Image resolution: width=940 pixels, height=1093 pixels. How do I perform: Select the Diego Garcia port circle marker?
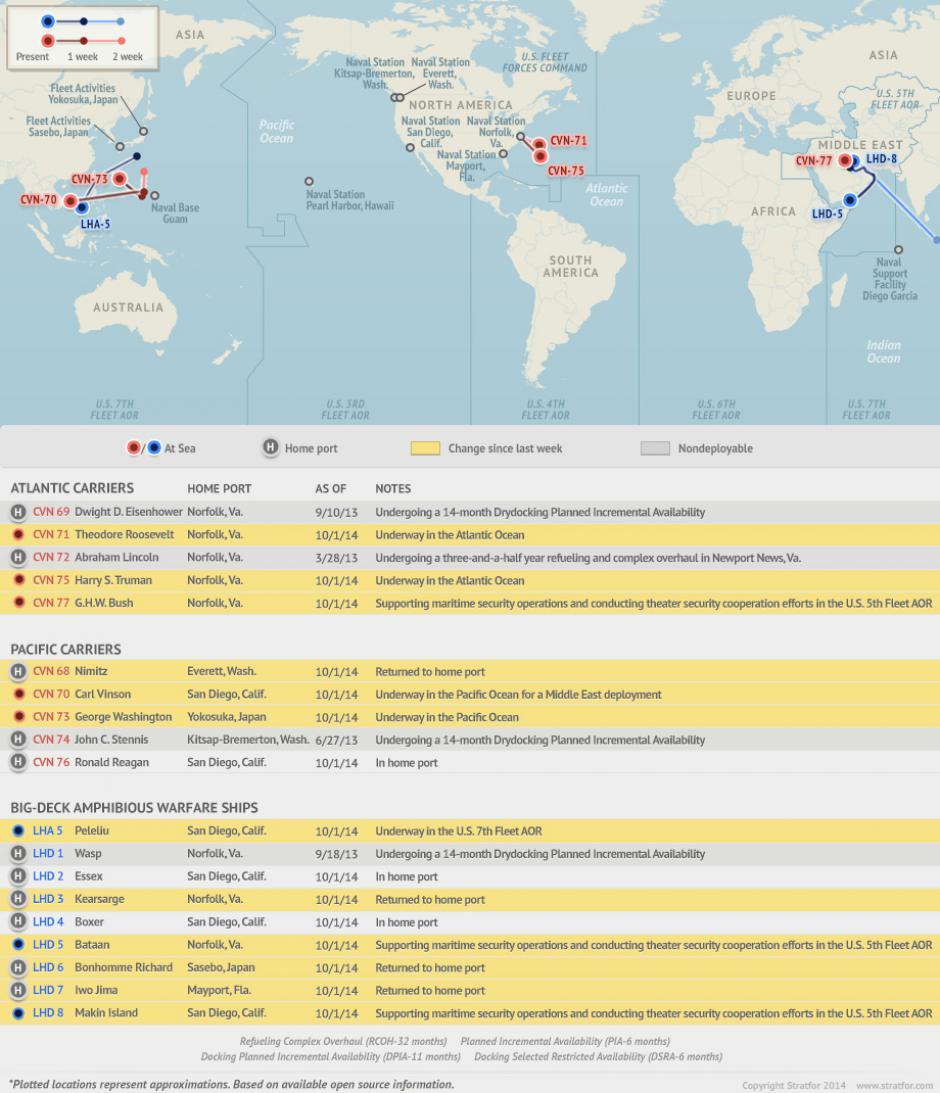898,250
